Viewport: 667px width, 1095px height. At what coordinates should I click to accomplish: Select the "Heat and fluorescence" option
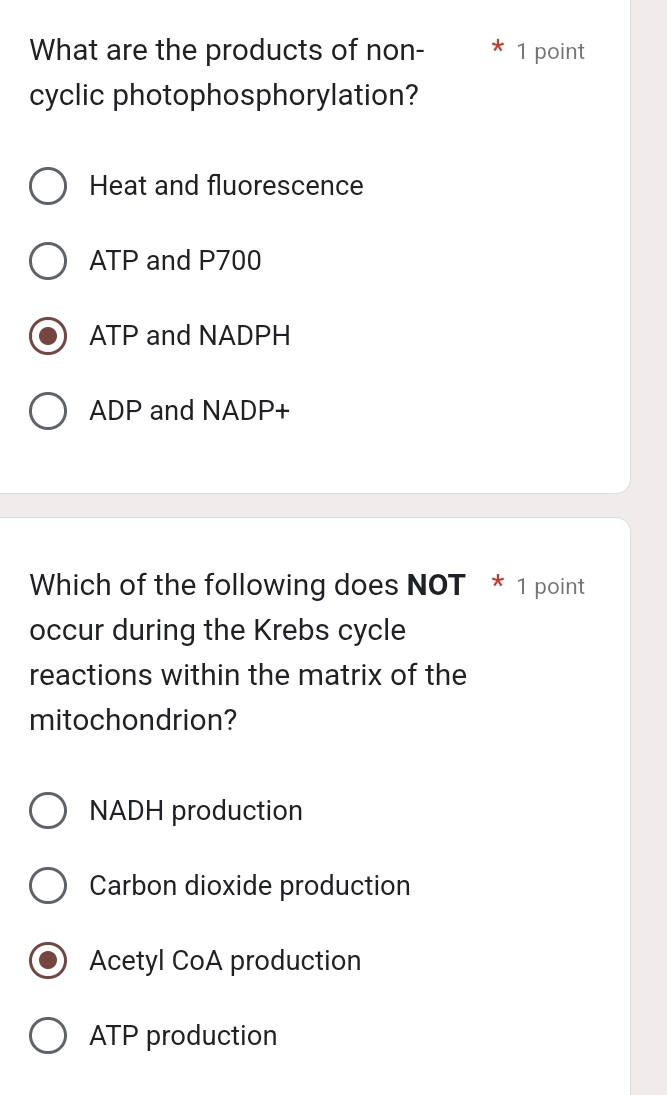48,186
